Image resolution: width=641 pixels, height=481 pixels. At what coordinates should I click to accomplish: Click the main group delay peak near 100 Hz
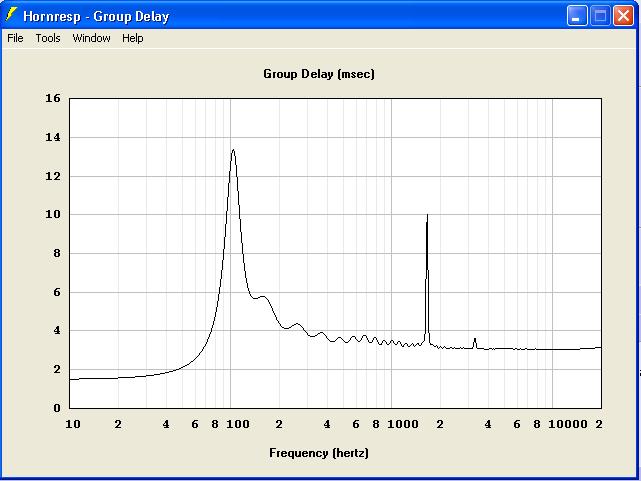click(233, 150)
